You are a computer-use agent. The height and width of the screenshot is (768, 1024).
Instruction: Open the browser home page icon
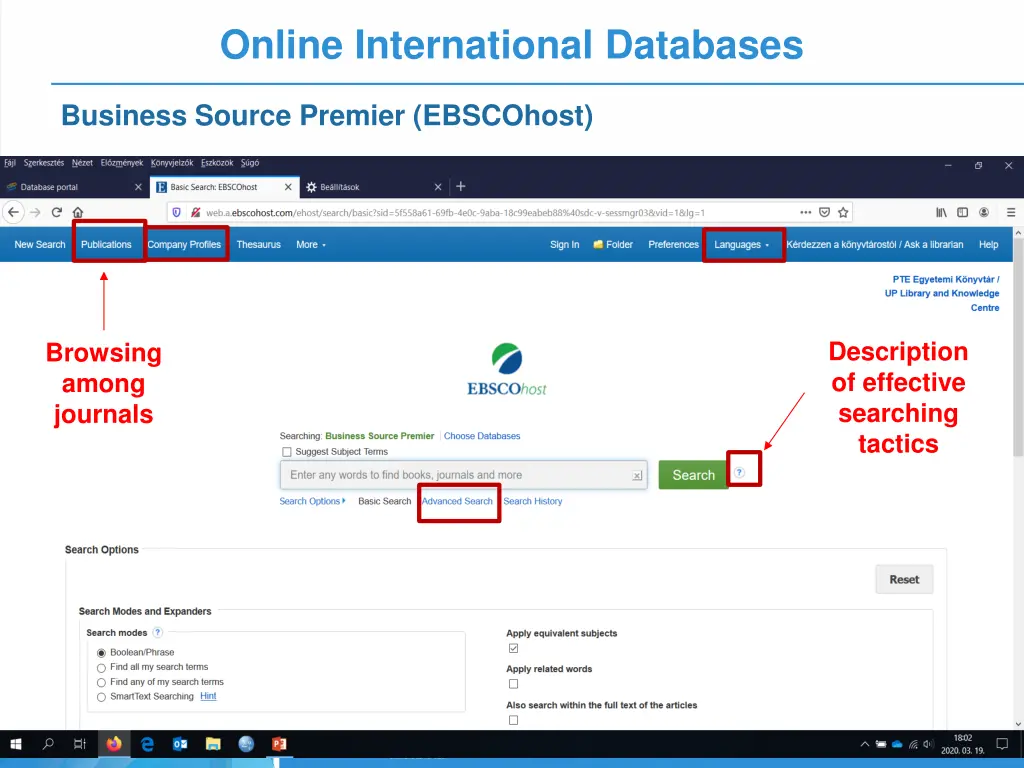(x=78, y=212)
